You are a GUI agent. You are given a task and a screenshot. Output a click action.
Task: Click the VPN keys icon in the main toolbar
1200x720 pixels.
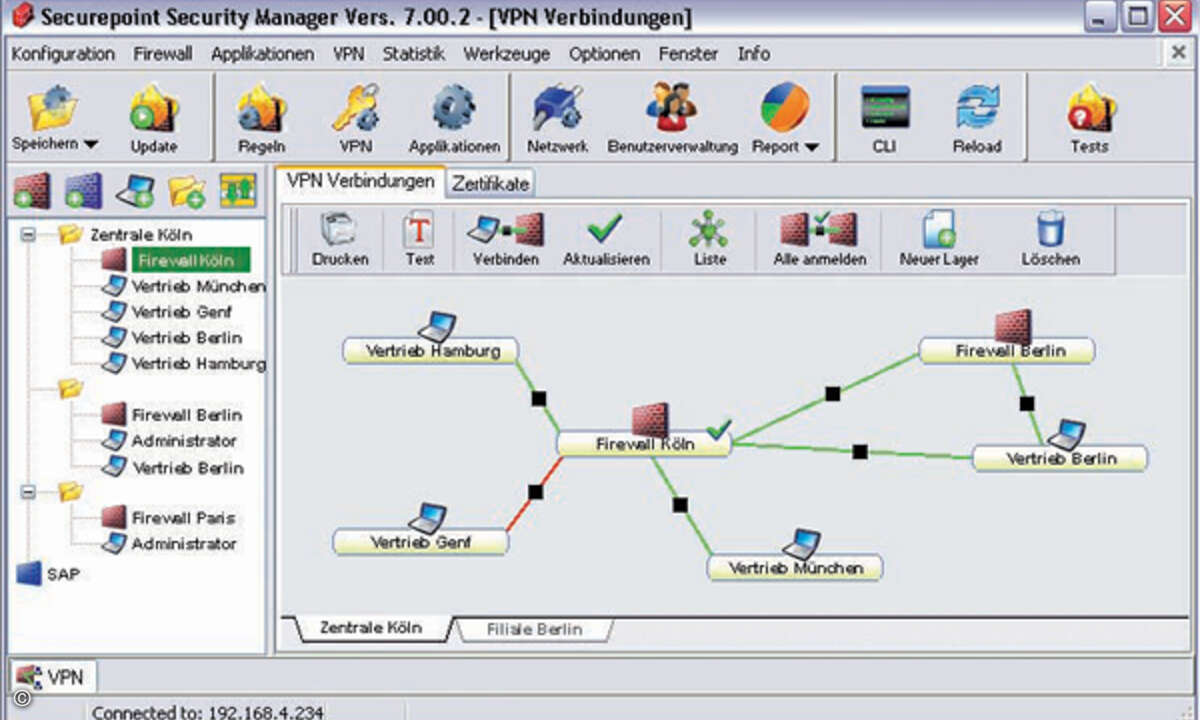(x=355, y=107)
